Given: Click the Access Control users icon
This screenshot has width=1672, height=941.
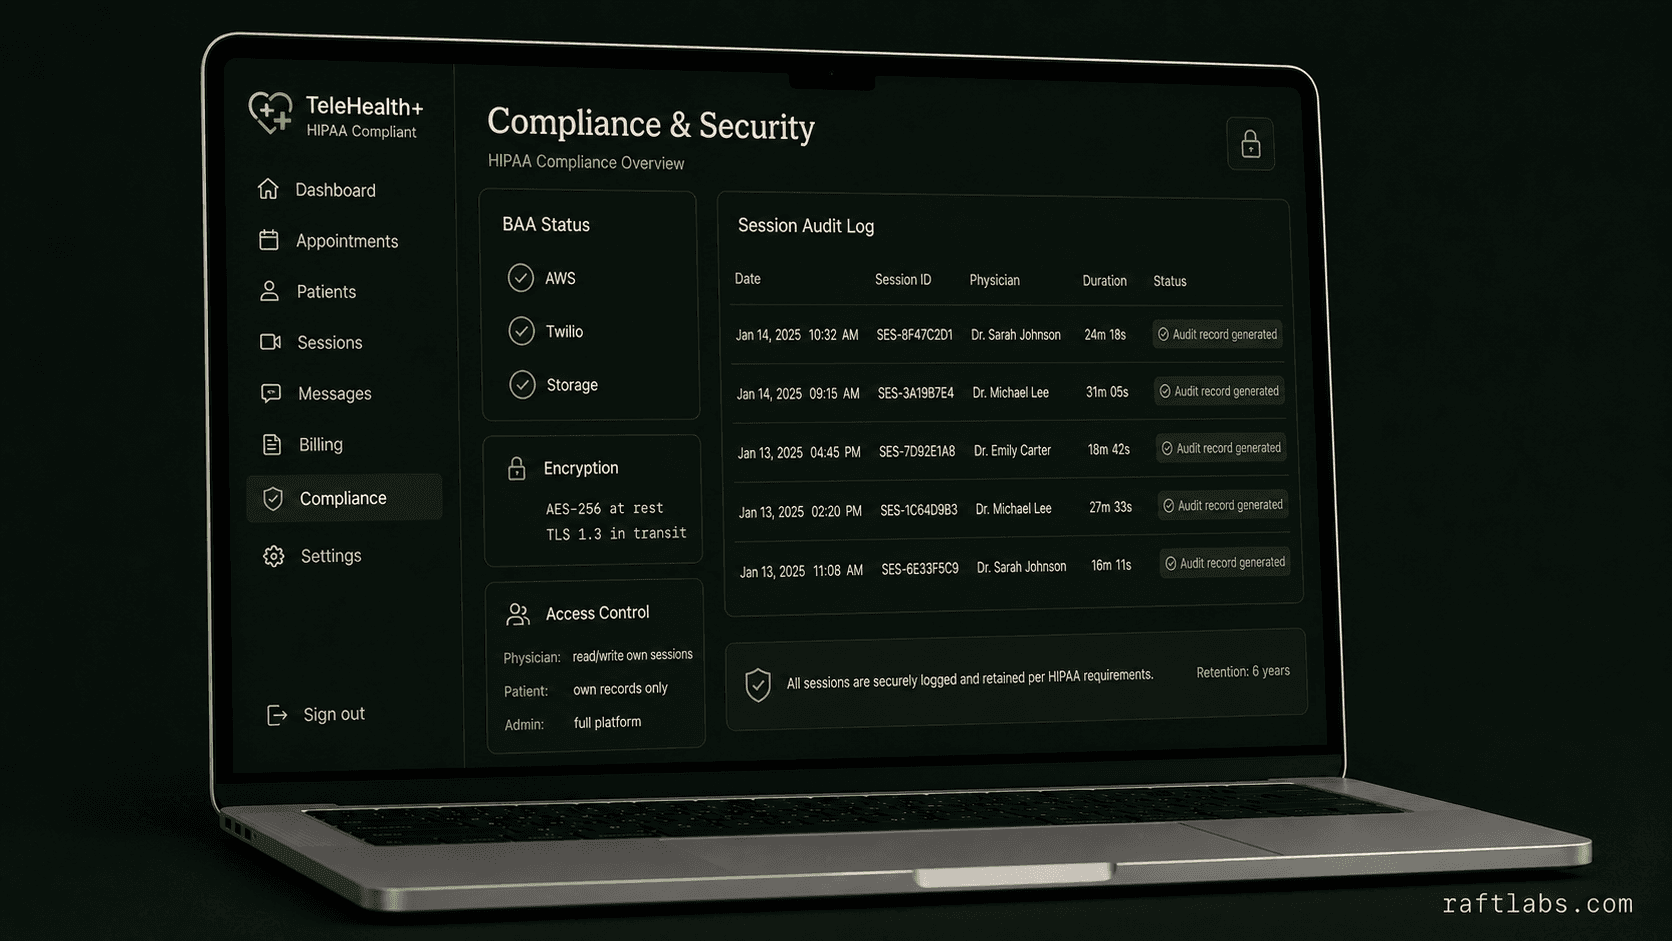Looking at the screenshot, I should [x=518, y=614].
